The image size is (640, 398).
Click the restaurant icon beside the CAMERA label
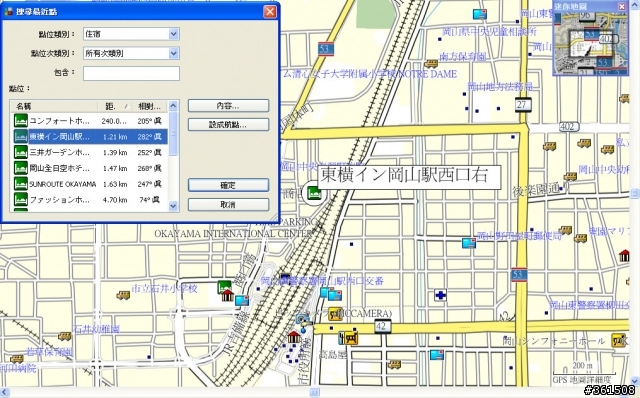coord(335,314)
